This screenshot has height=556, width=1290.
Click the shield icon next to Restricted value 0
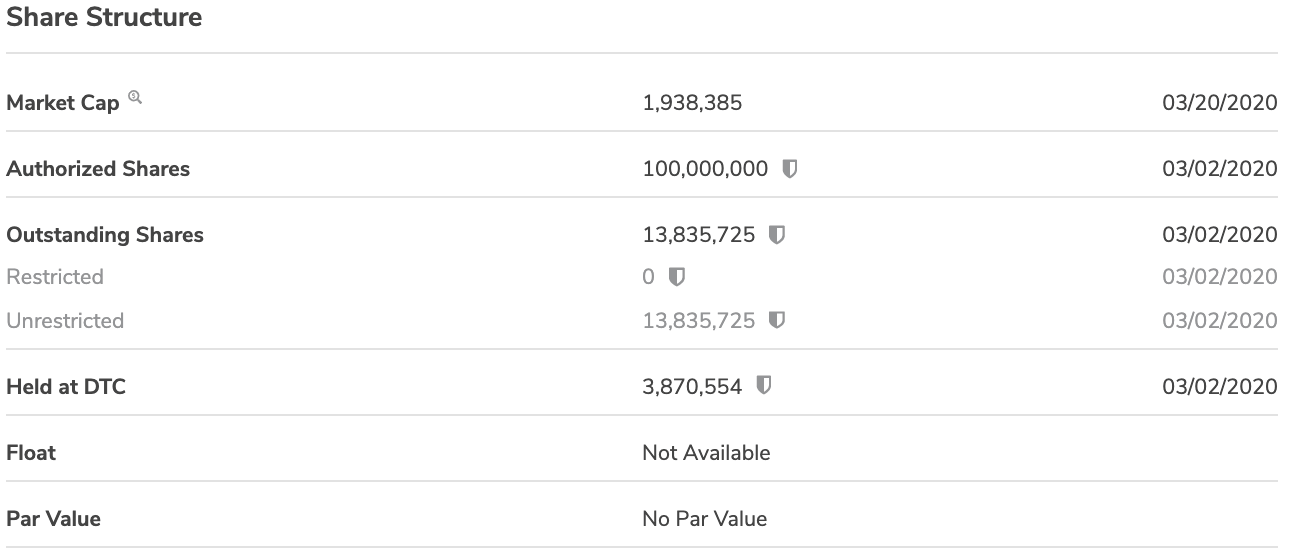coord(677,276)
